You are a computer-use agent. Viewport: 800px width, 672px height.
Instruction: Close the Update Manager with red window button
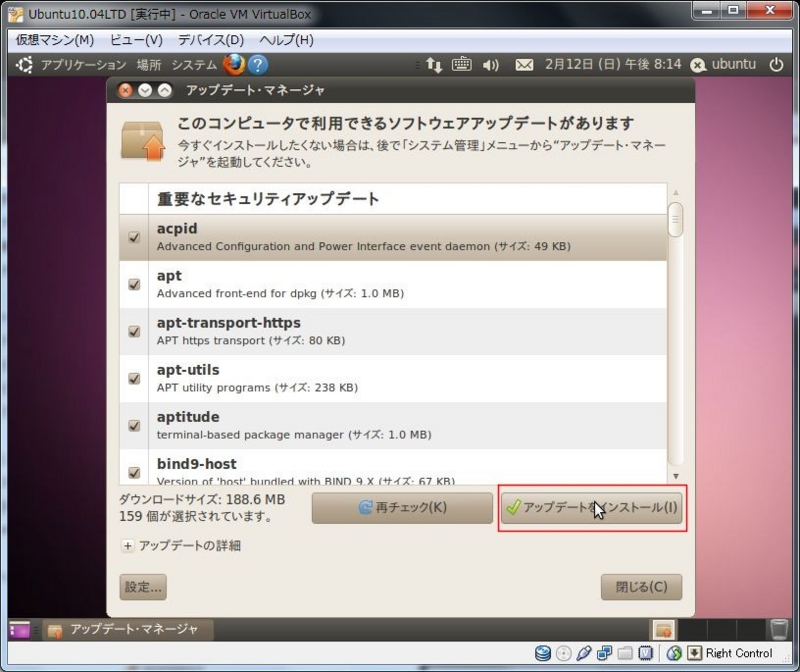coord(125,90)
